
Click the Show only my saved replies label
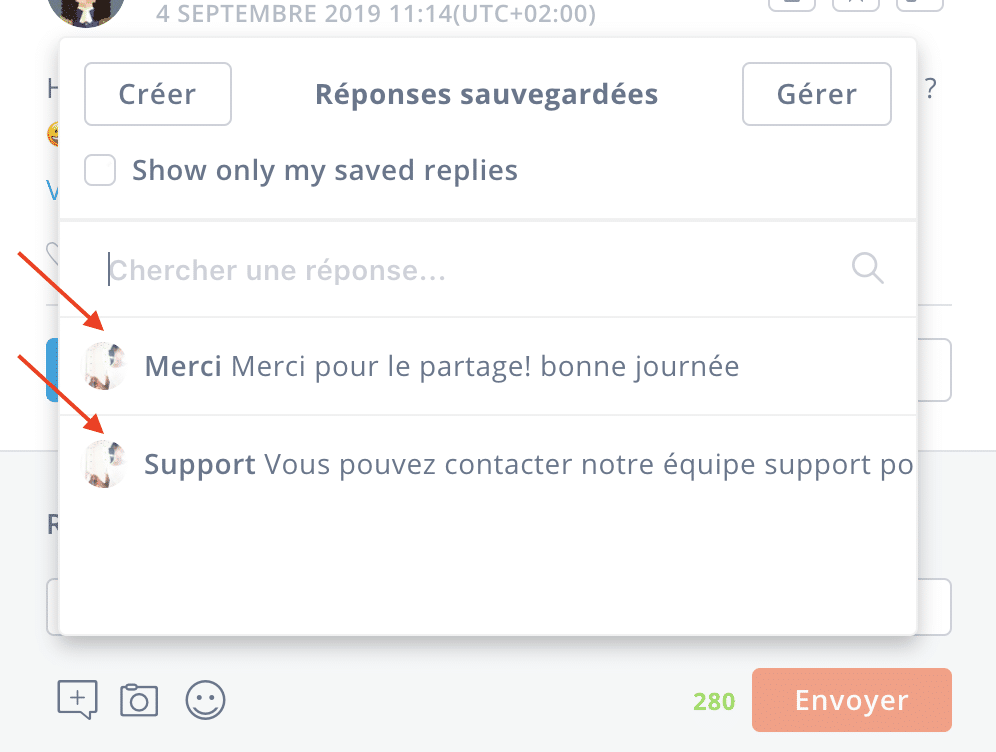point(325,170)
